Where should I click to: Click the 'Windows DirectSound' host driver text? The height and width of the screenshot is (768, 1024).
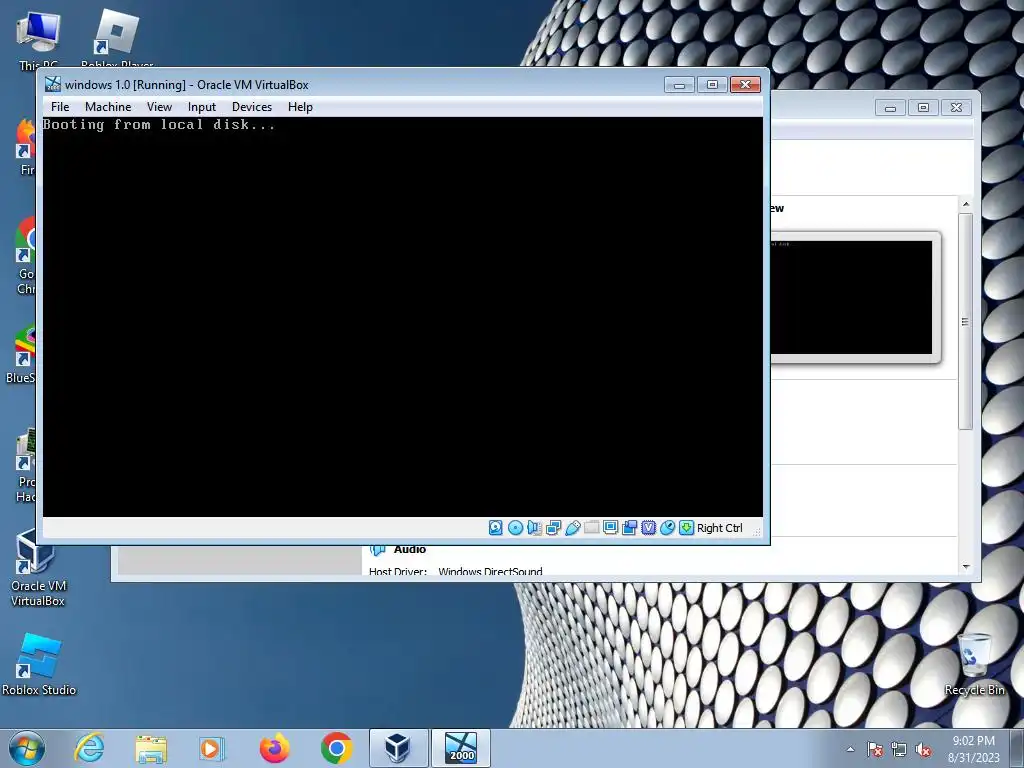[x=490, y=571]
